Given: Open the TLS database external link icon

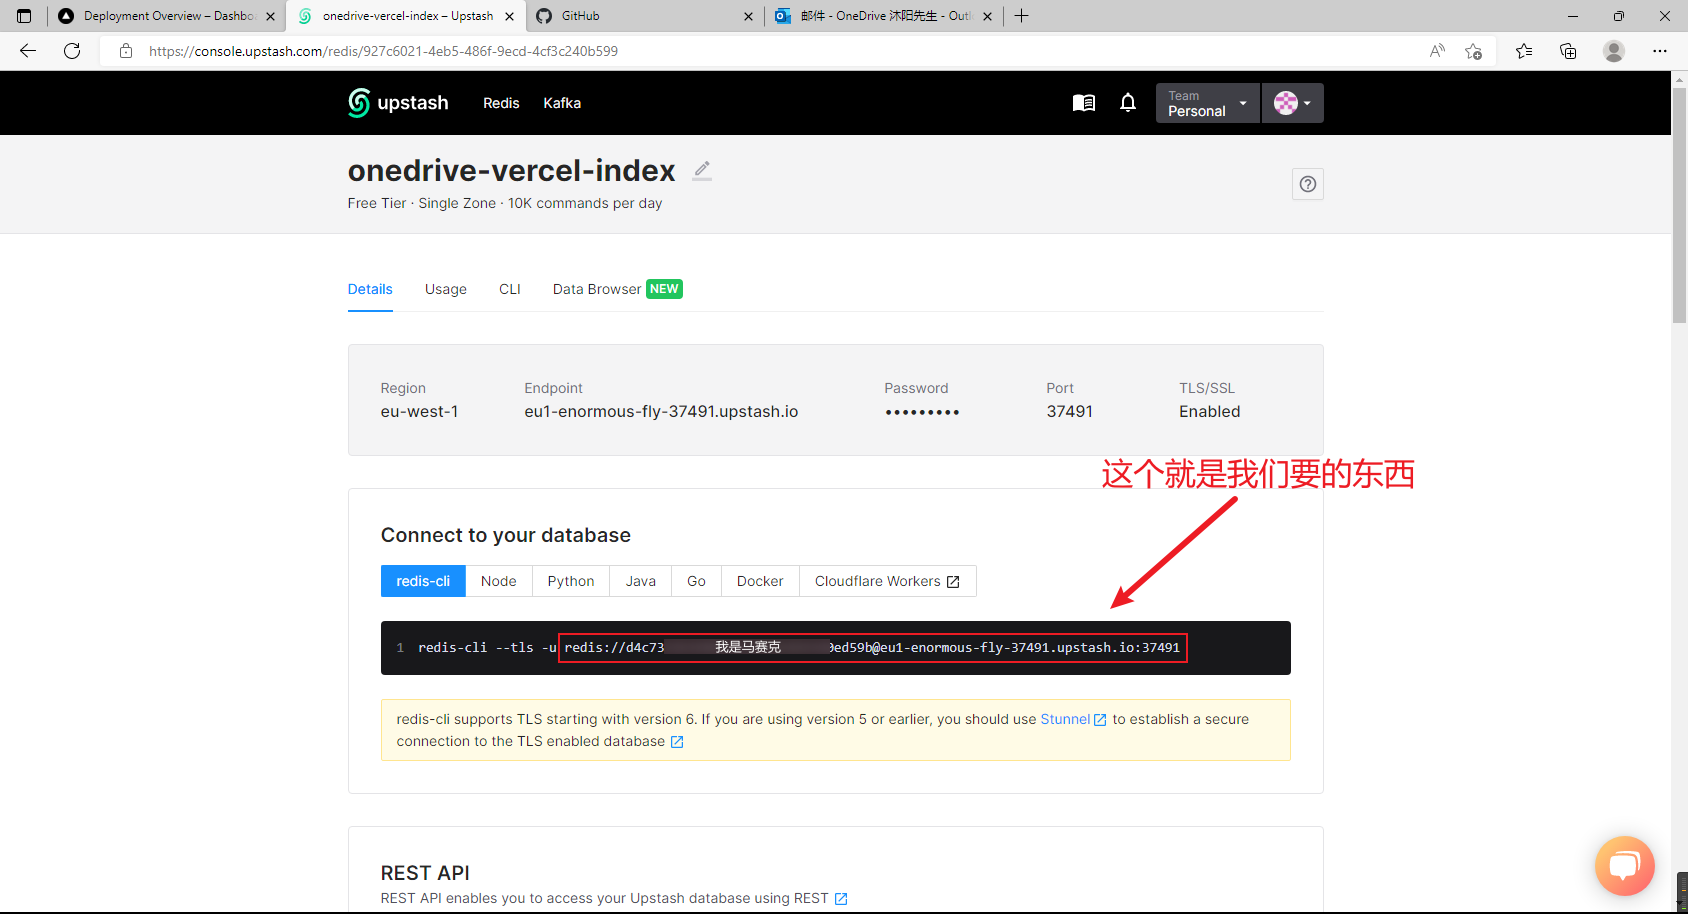Looking at the screenshot, I should pyautogui.click(x=677, y=741).
